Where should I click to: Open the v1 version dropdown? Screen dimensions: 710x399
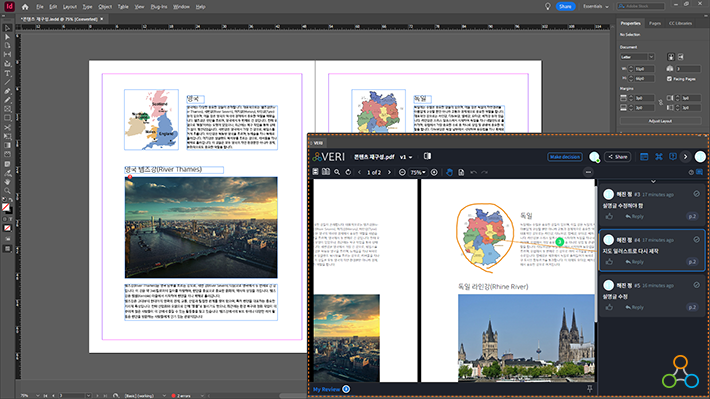click(x=406, y=157)
